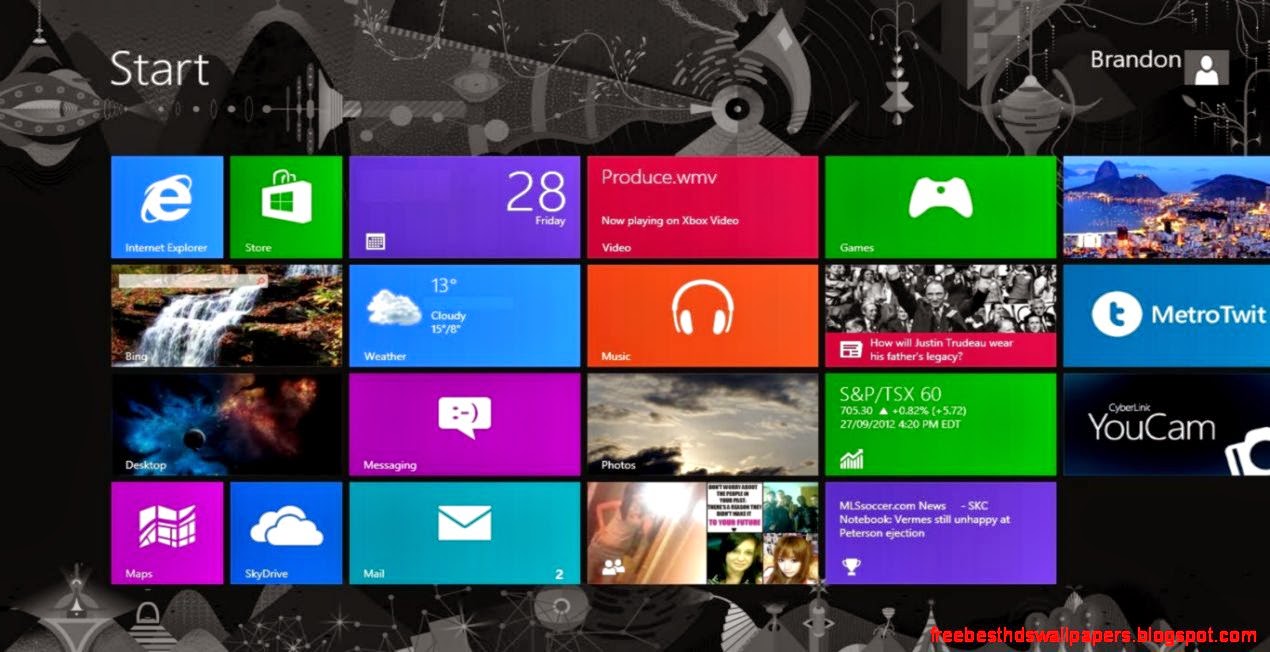The height and width of the screenshot is (652, 1270).
Task: Launch the Store tile
Action: point(286,207)
